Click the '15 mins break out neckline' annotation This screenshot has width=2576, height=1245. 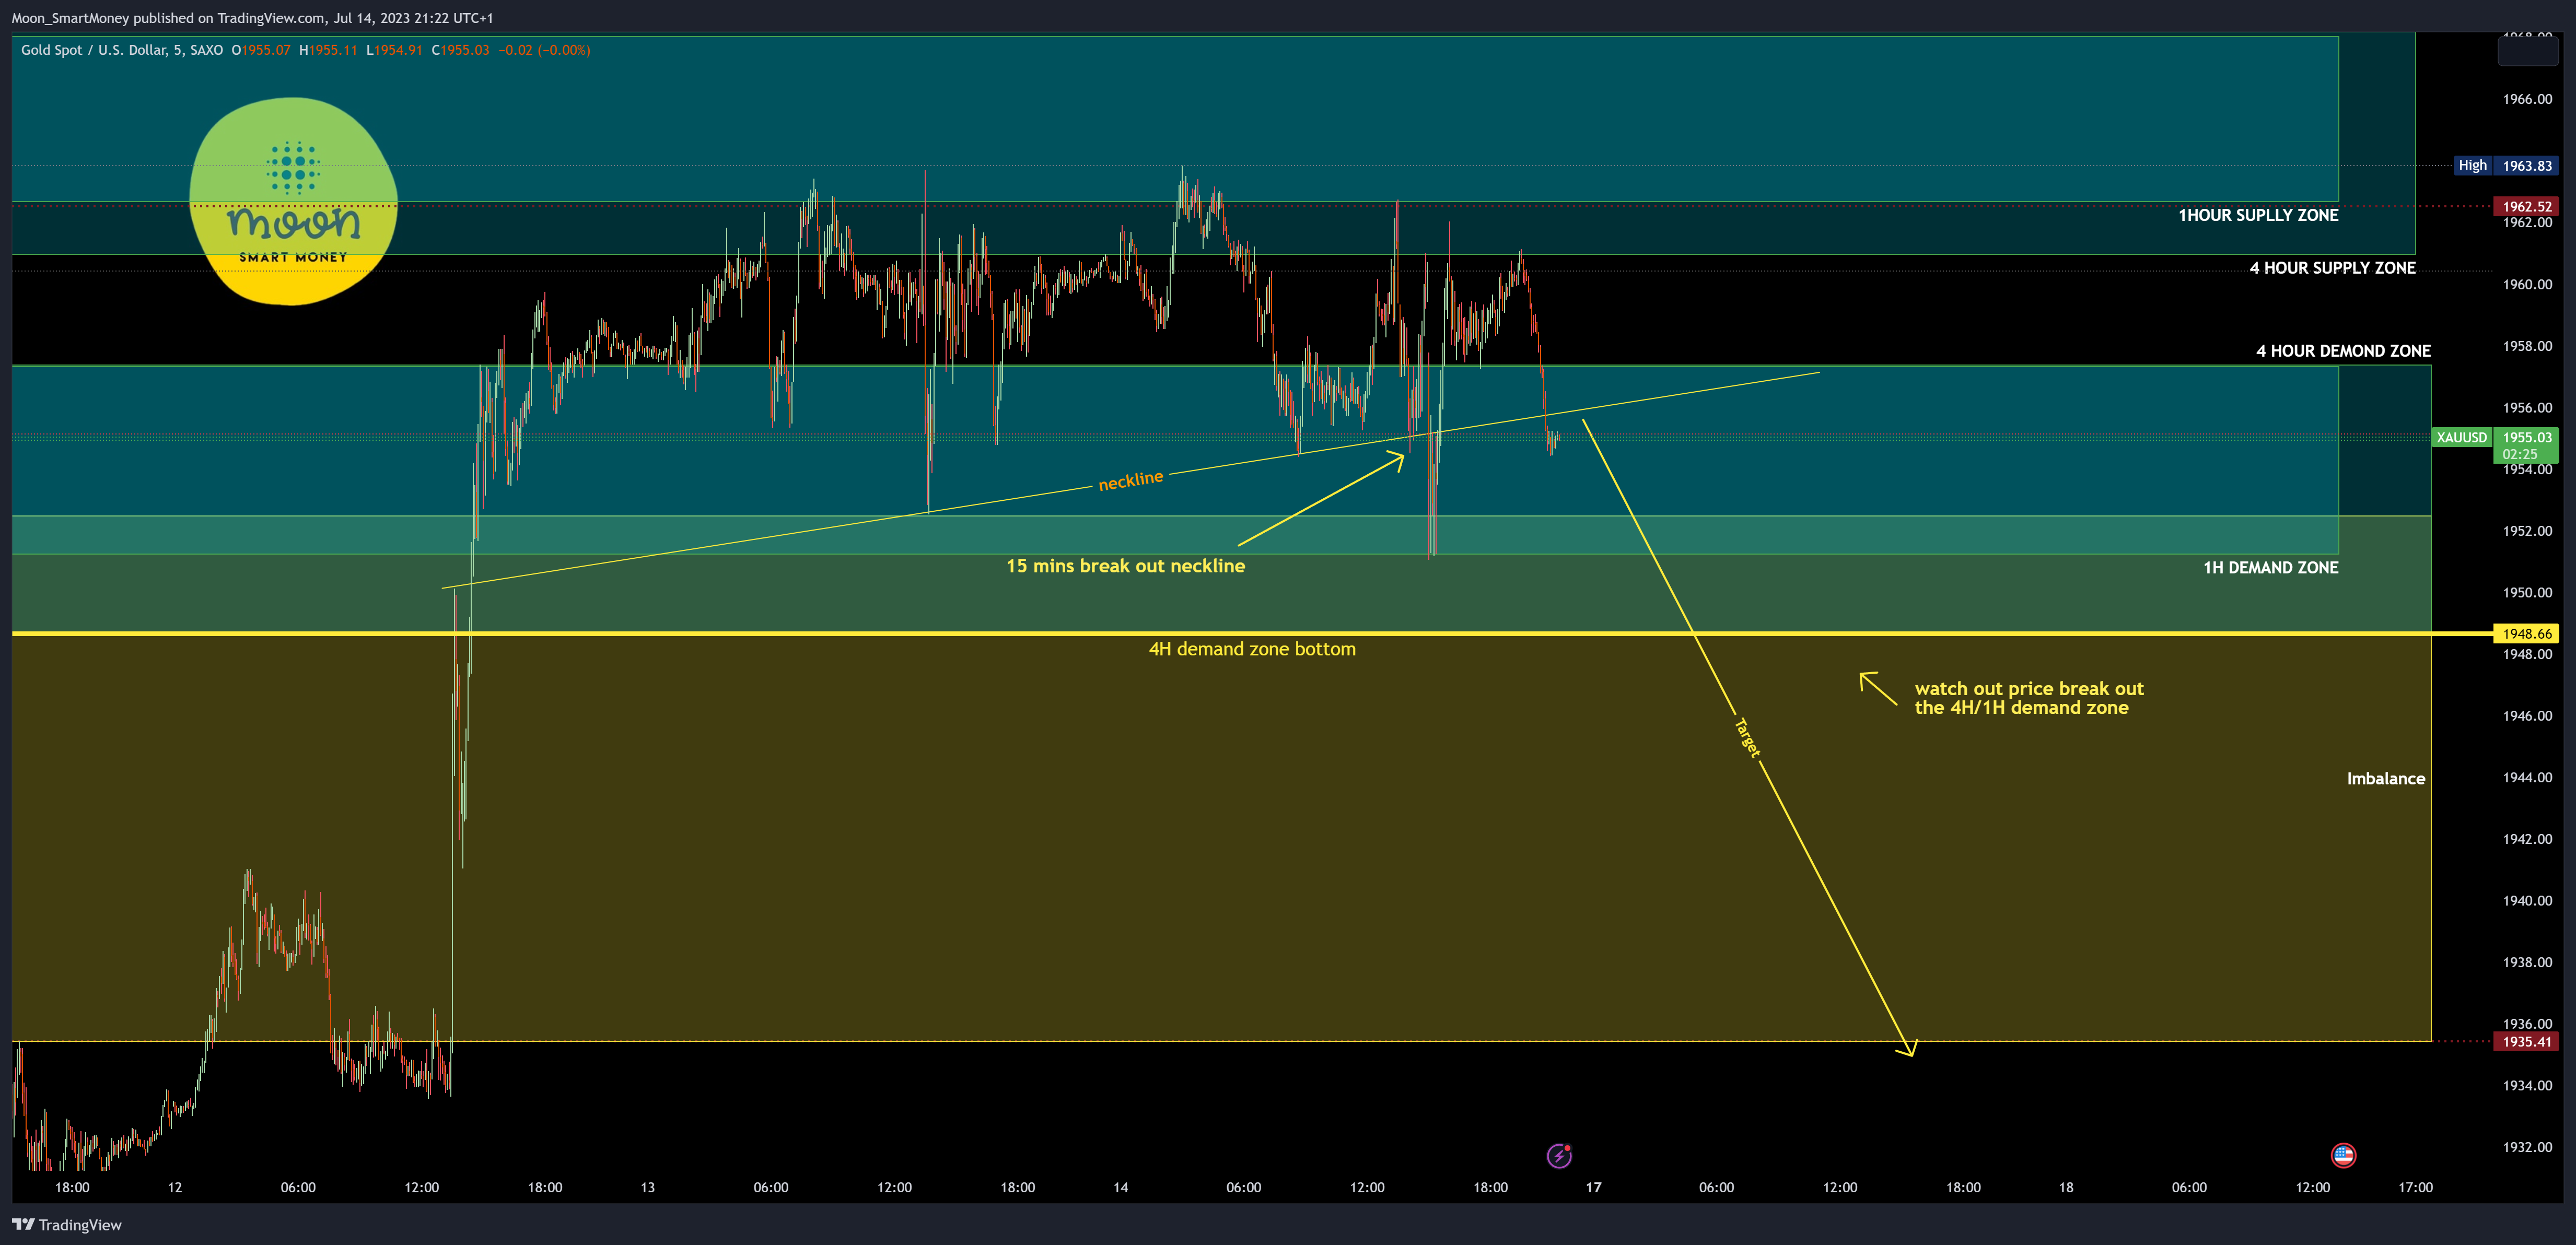1125,566
